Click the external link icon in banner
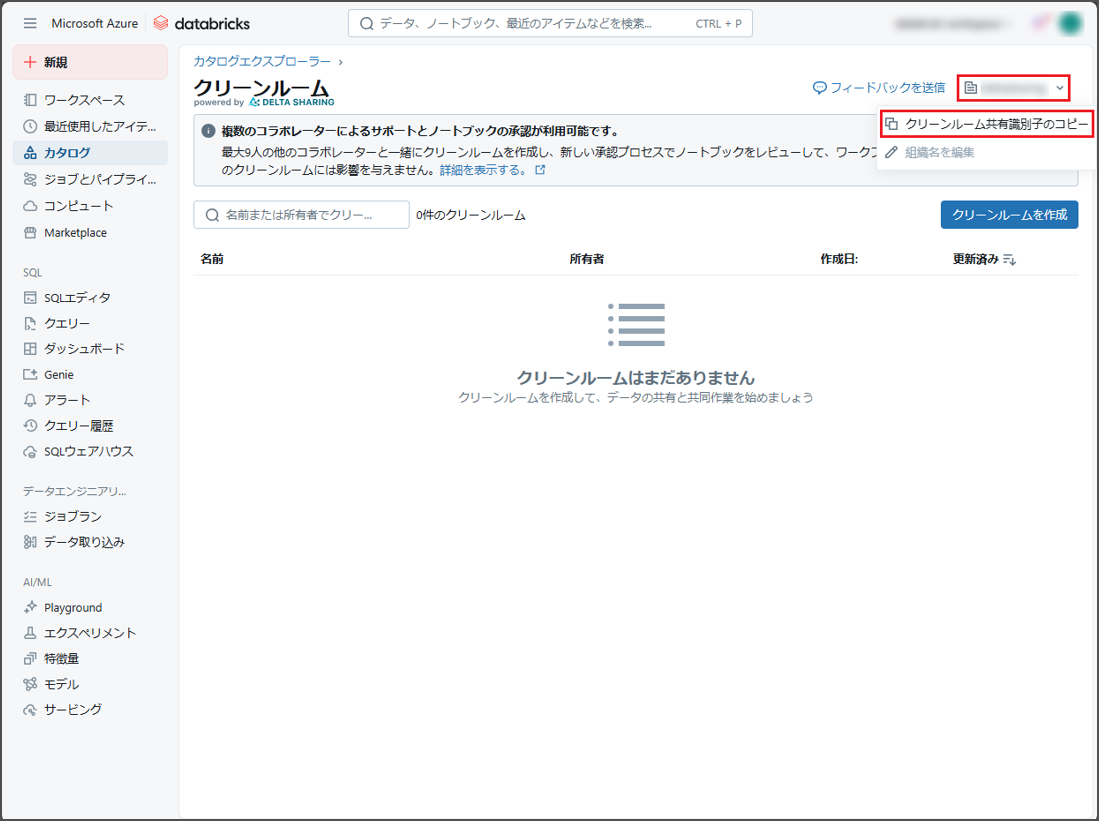Viewport: 1099px width, 821px height. coord(540,170)
